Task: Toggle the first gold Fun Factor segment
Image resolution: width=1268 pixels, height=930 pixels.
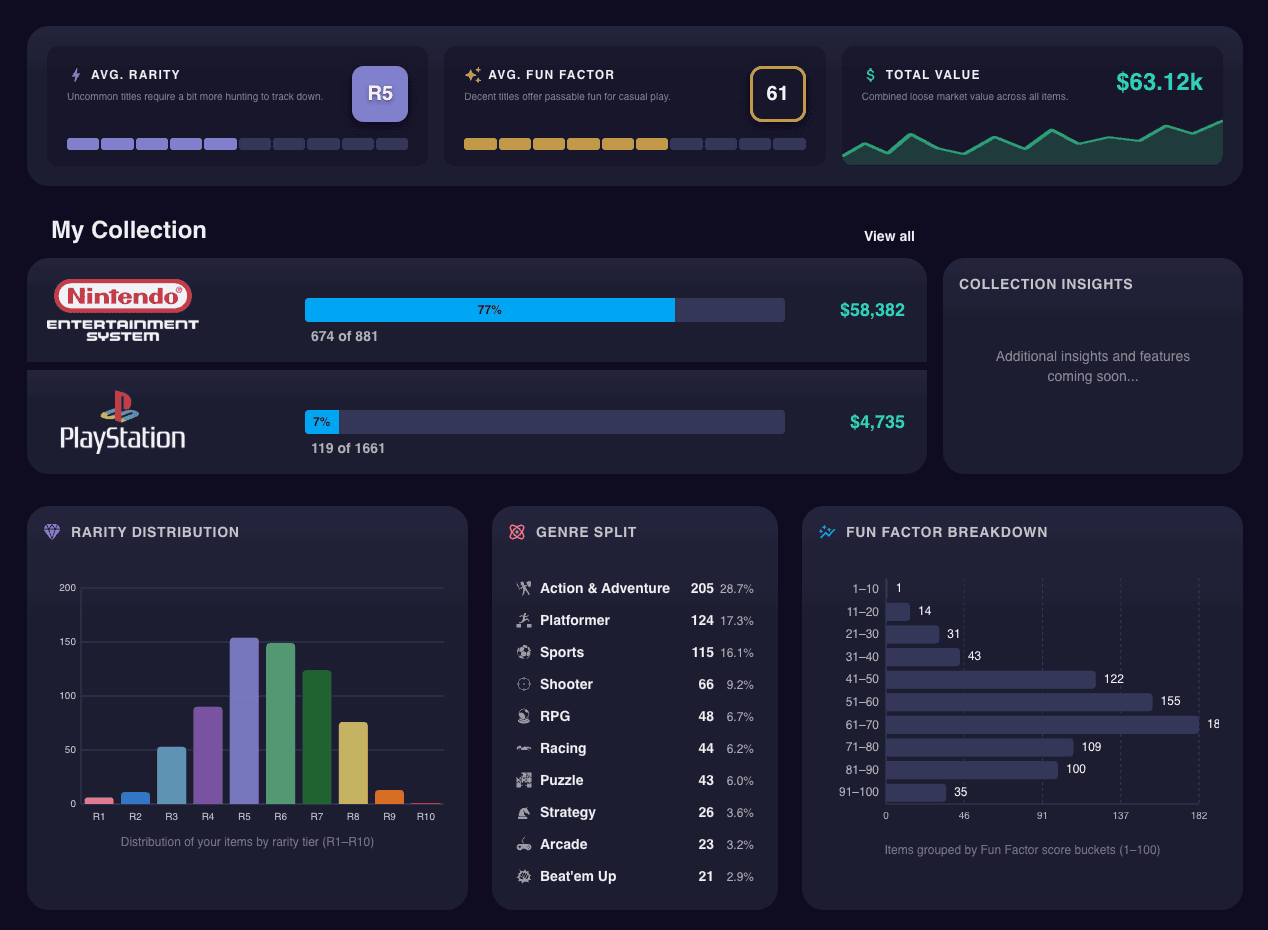Action: tap(480, 144)
